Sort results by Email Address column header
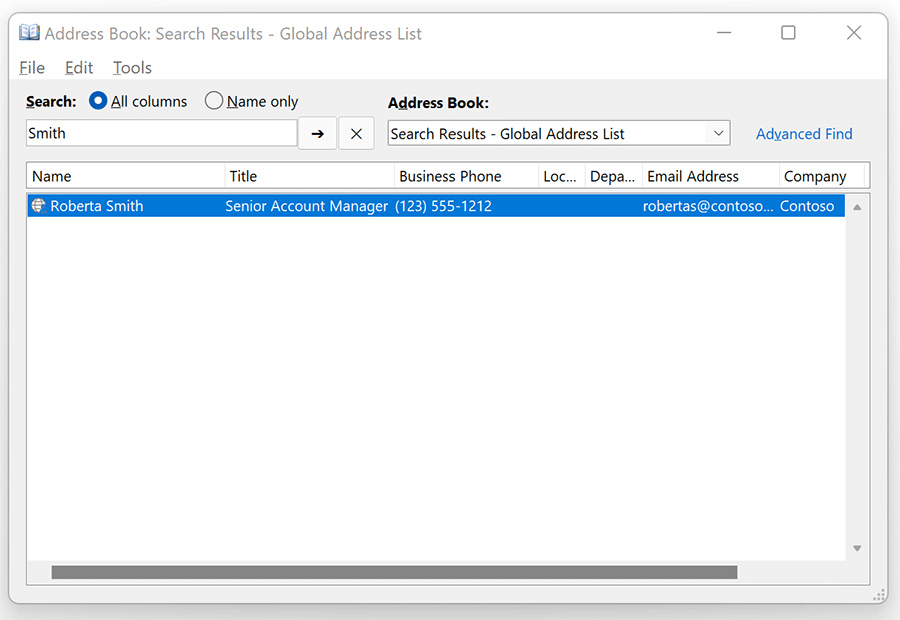The image size is (900, 620). pos(711,176)
